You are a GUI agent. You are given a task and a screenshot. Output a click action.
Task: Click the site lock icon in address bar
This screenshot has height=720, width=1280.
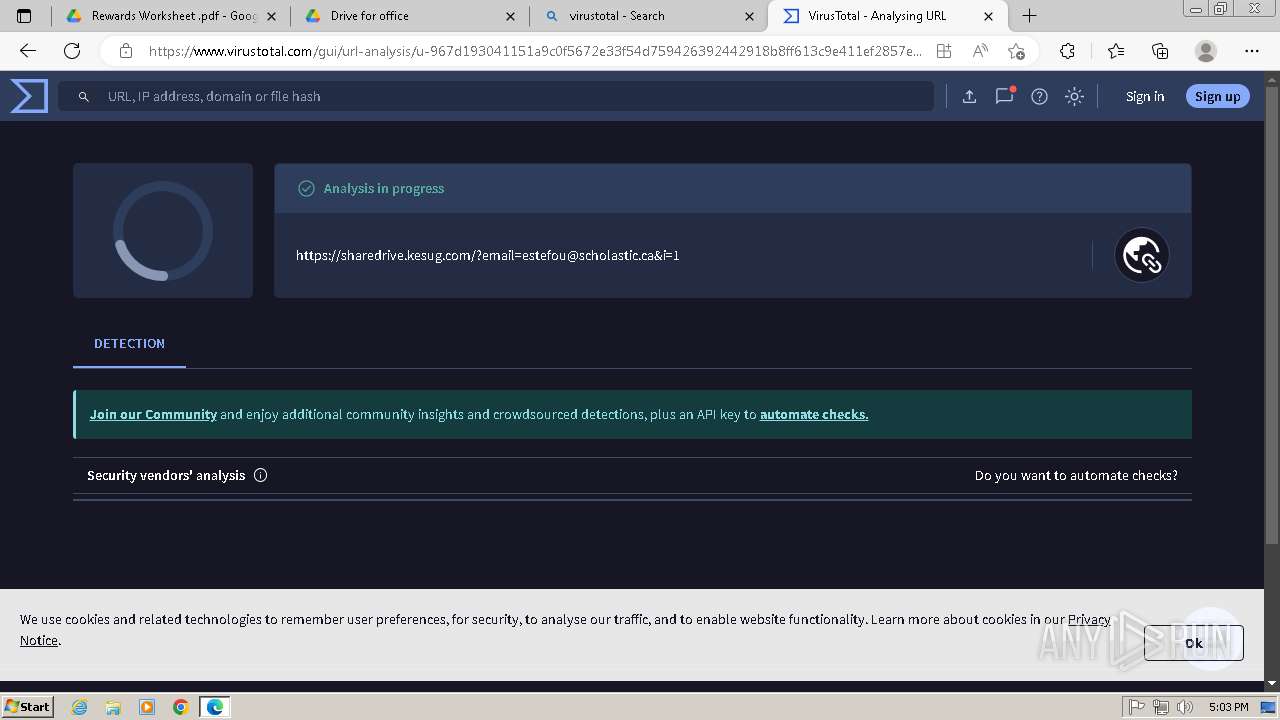[125, 51]
